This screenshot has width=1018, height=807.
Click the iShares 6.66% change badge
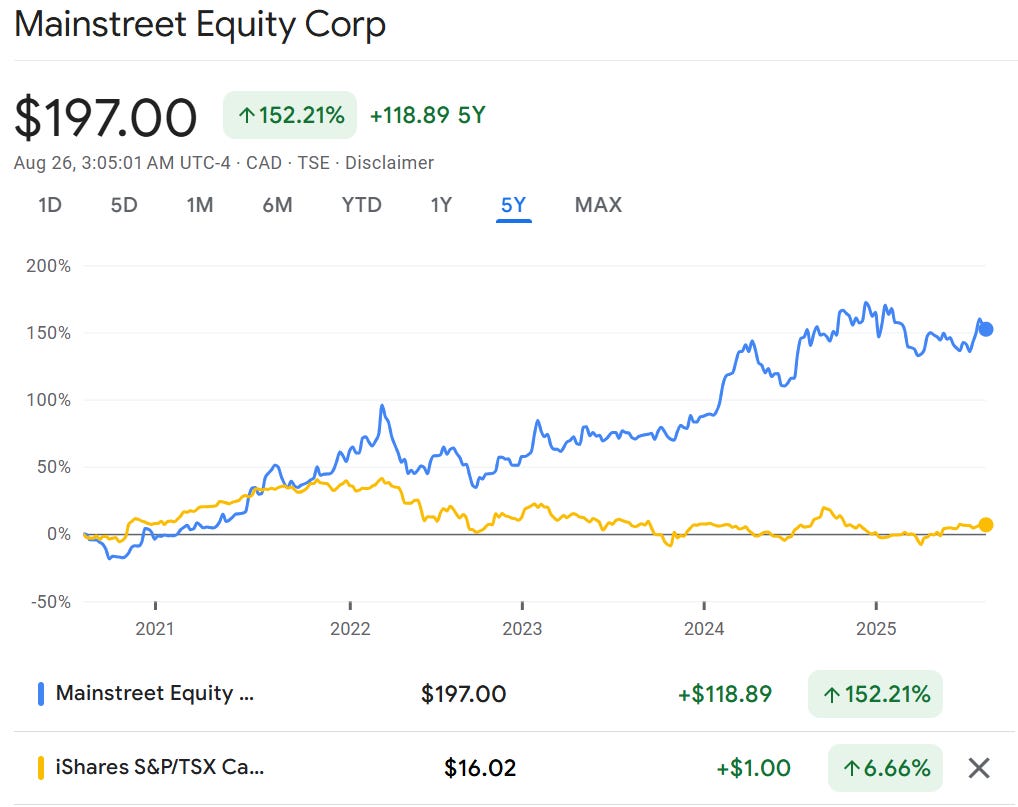[x=886, y=768]
